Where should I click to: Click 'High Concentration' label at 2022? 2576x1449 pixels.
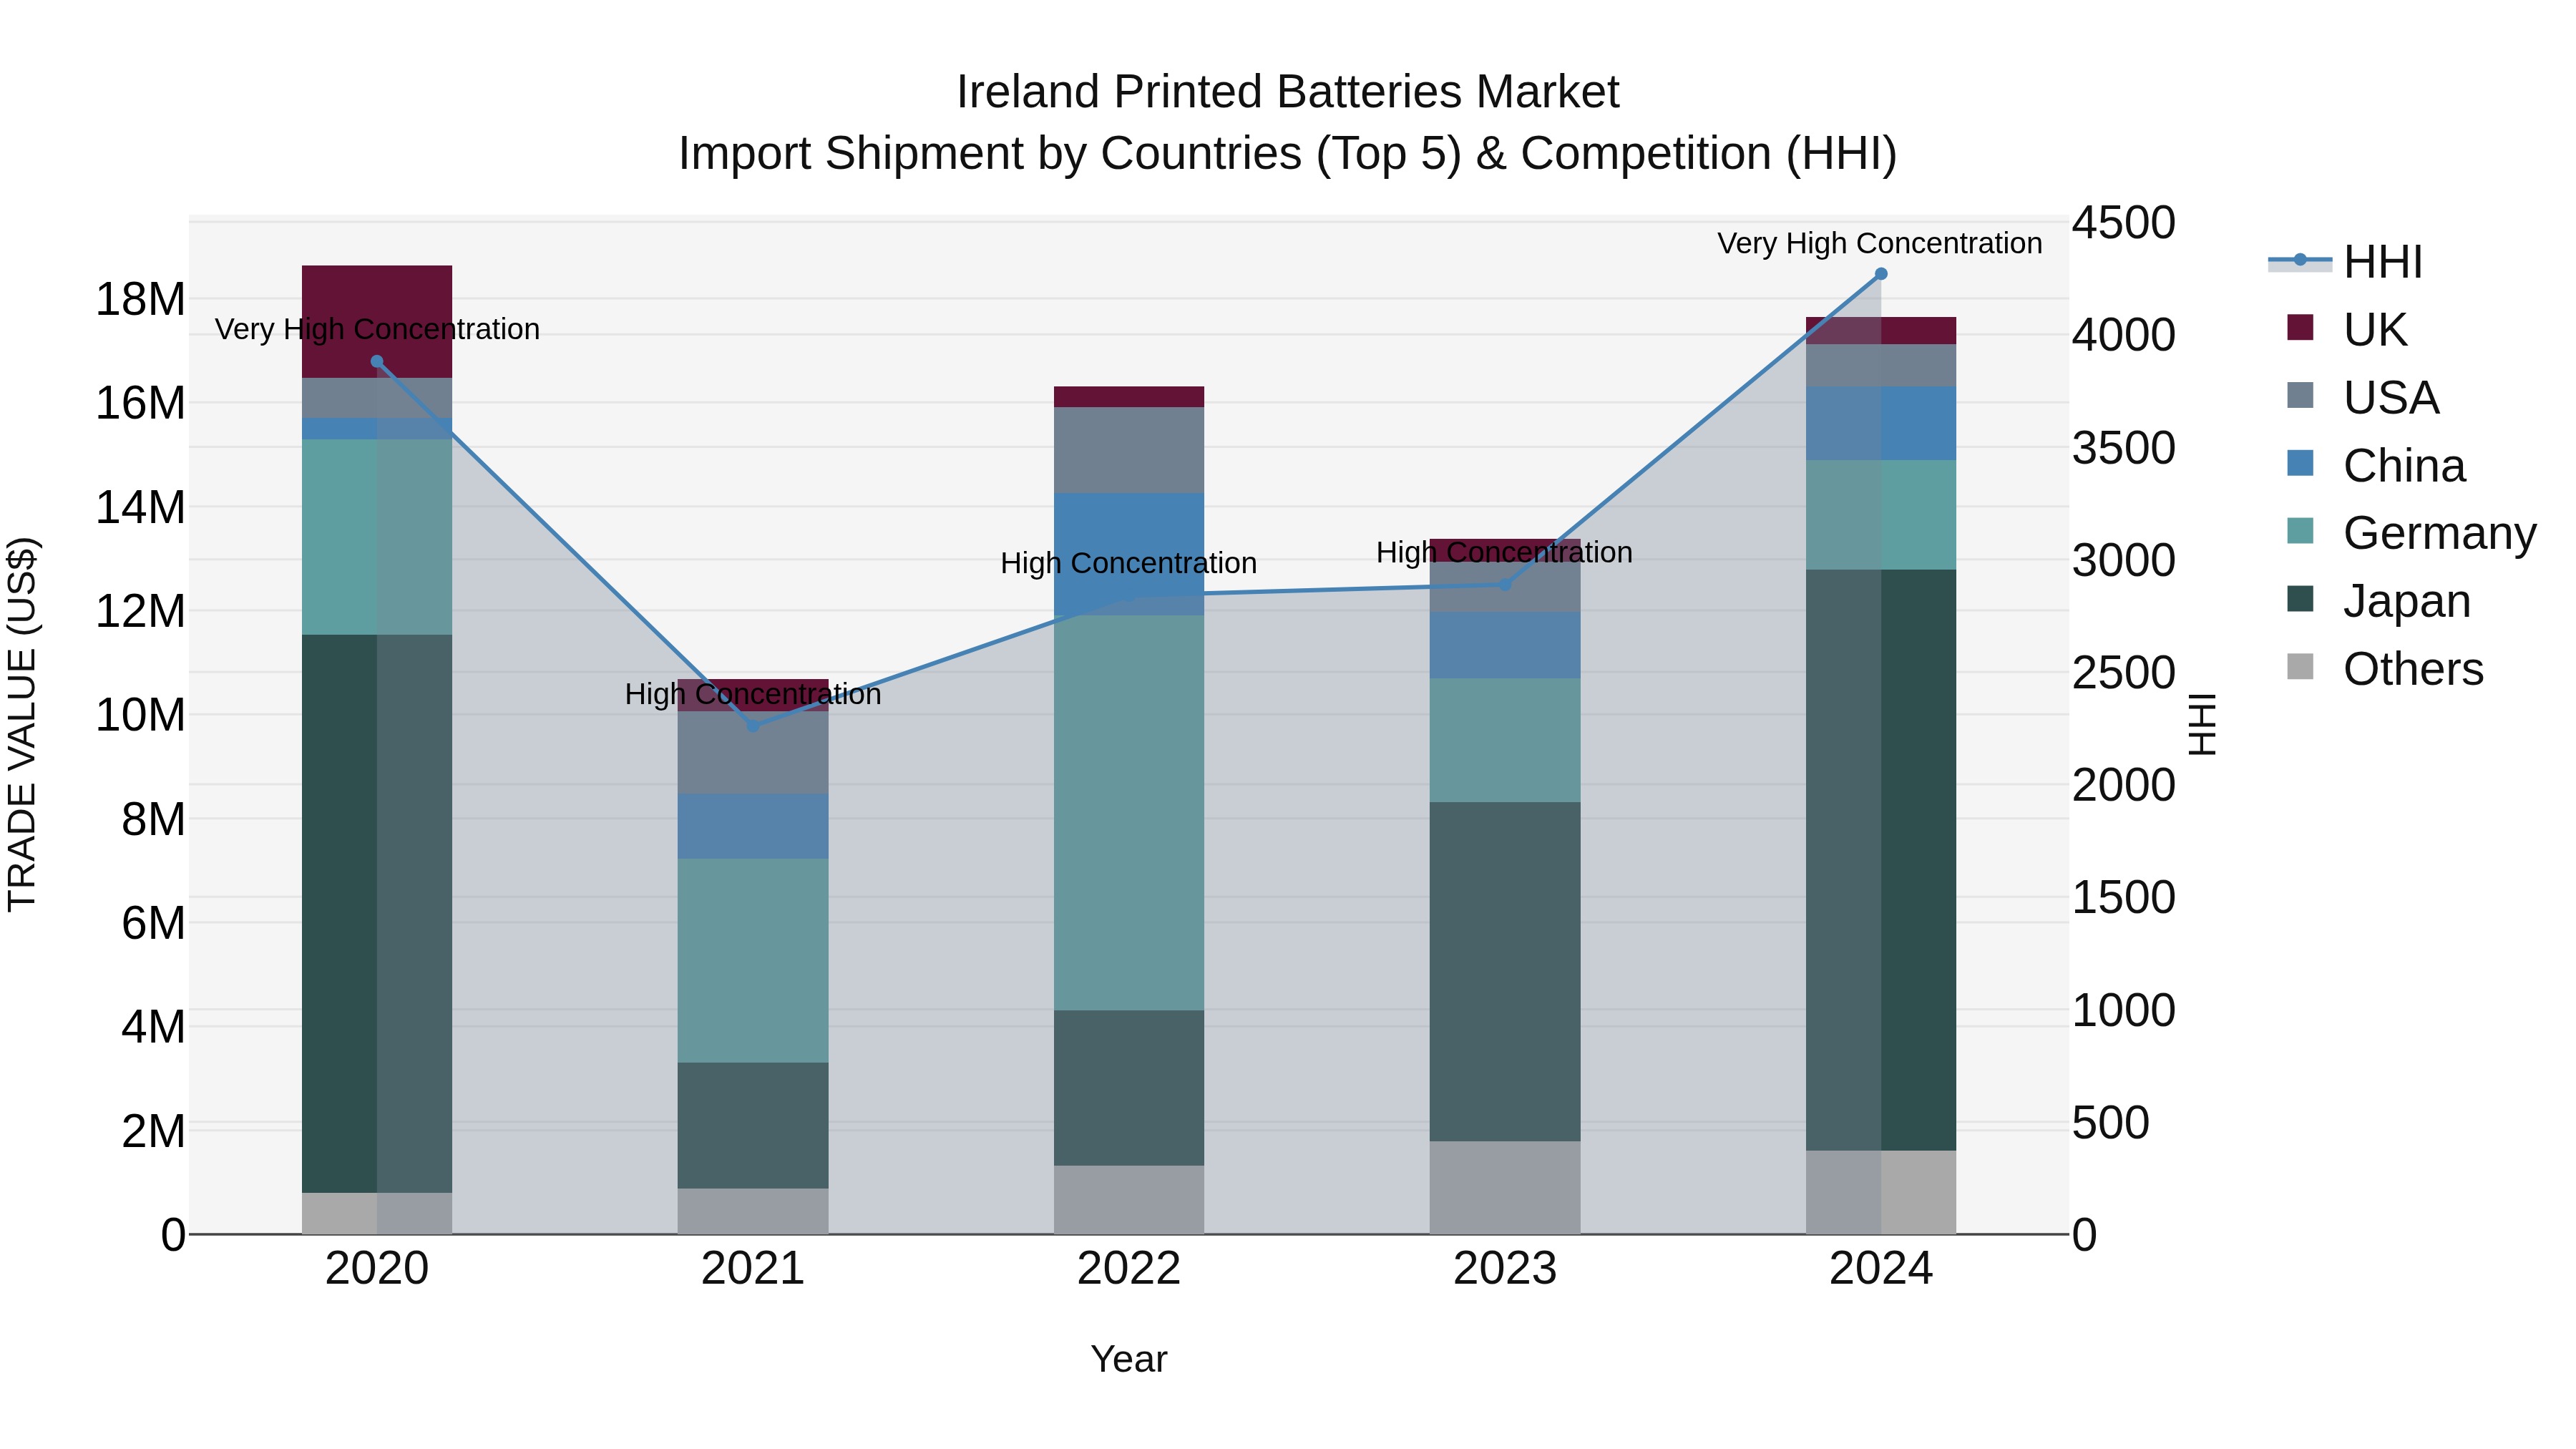[1129, 563]
